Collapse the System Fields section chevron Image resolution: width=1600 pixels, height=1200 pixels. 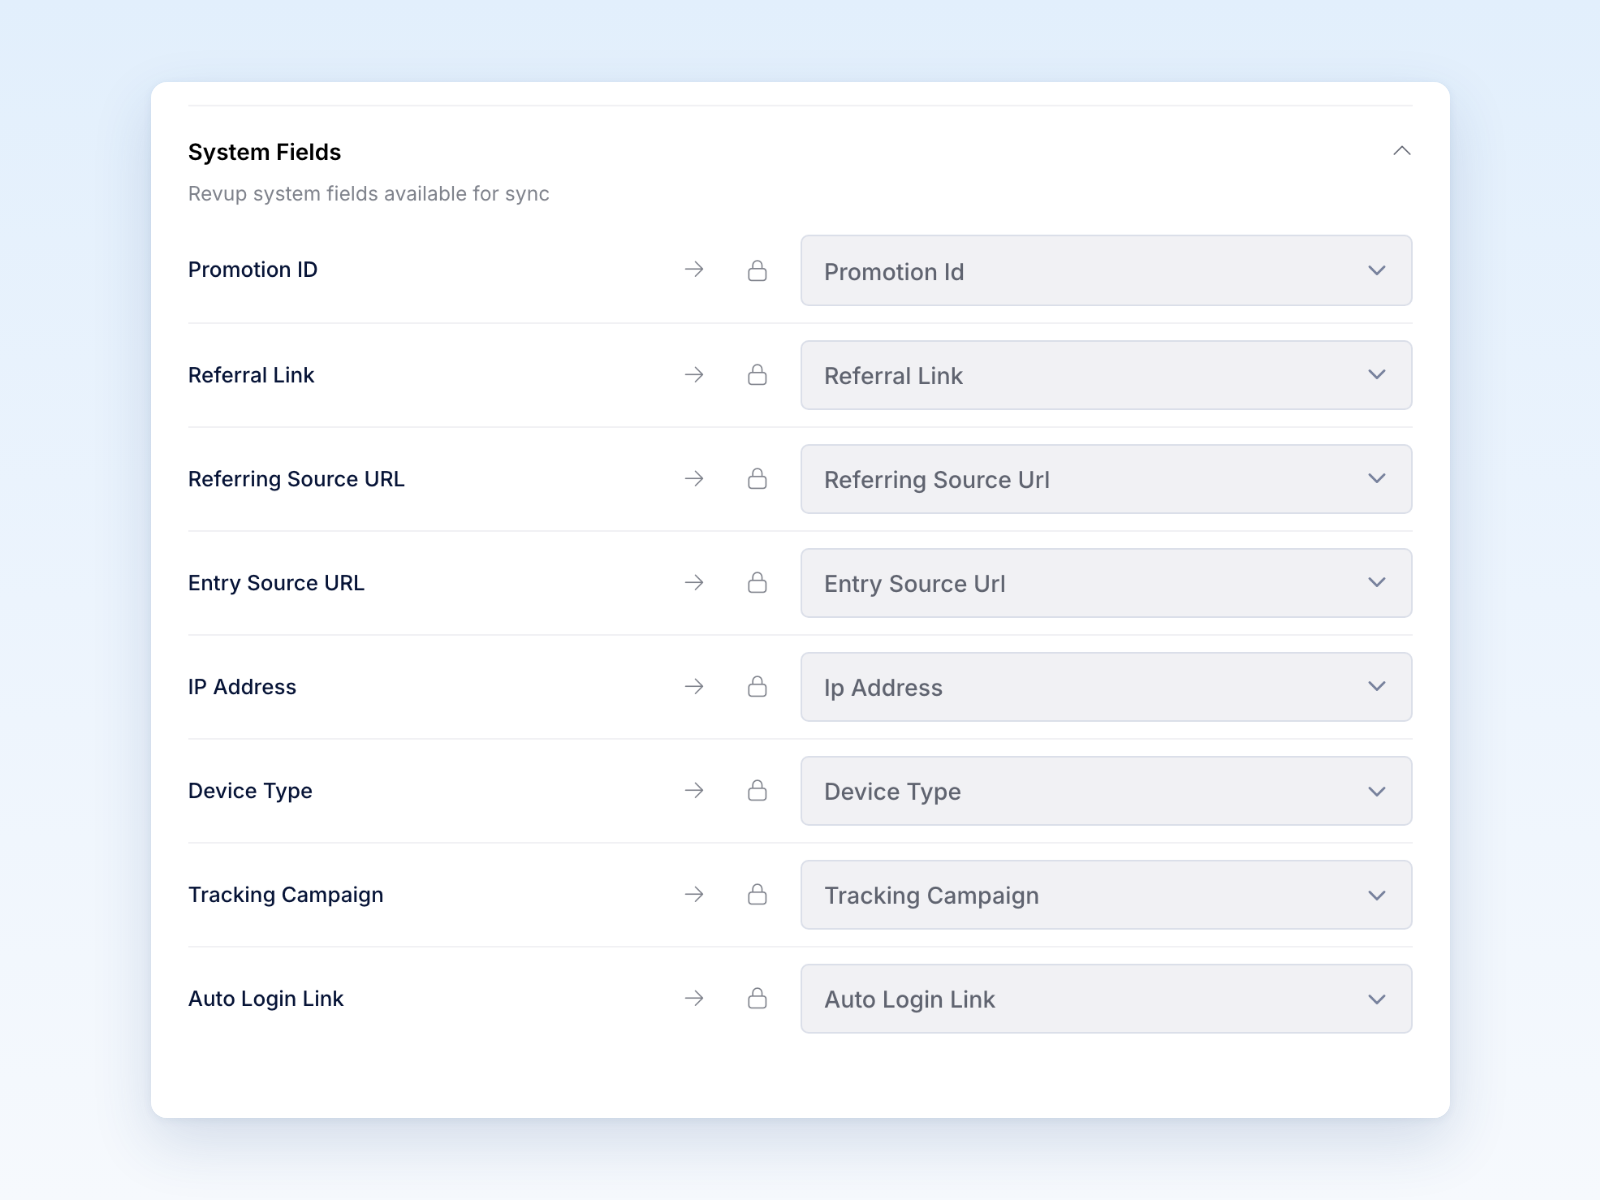(1402, 151)
